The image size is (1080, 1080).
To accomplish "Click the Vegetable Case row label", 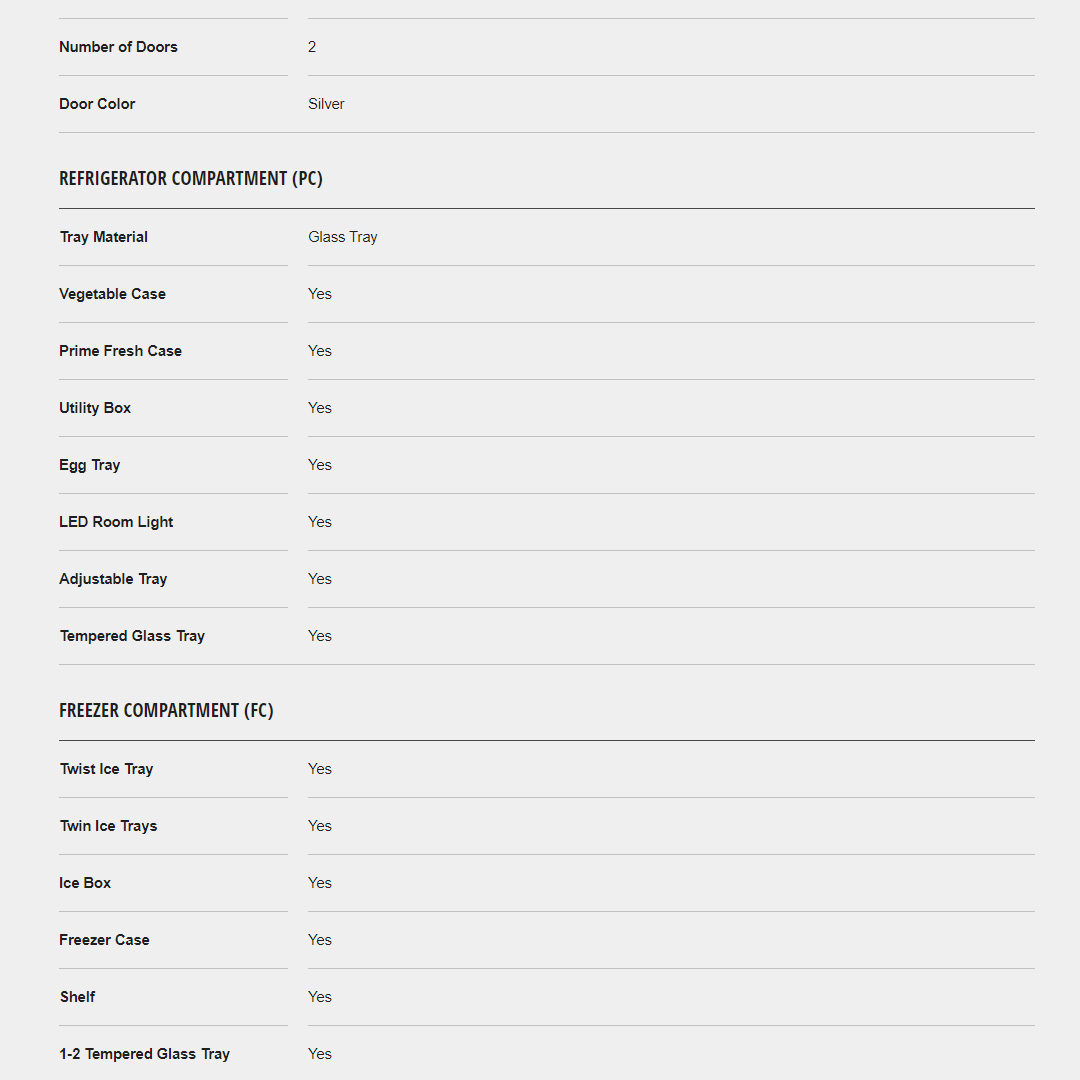I will pyautogui.click(x=113, y=294).
